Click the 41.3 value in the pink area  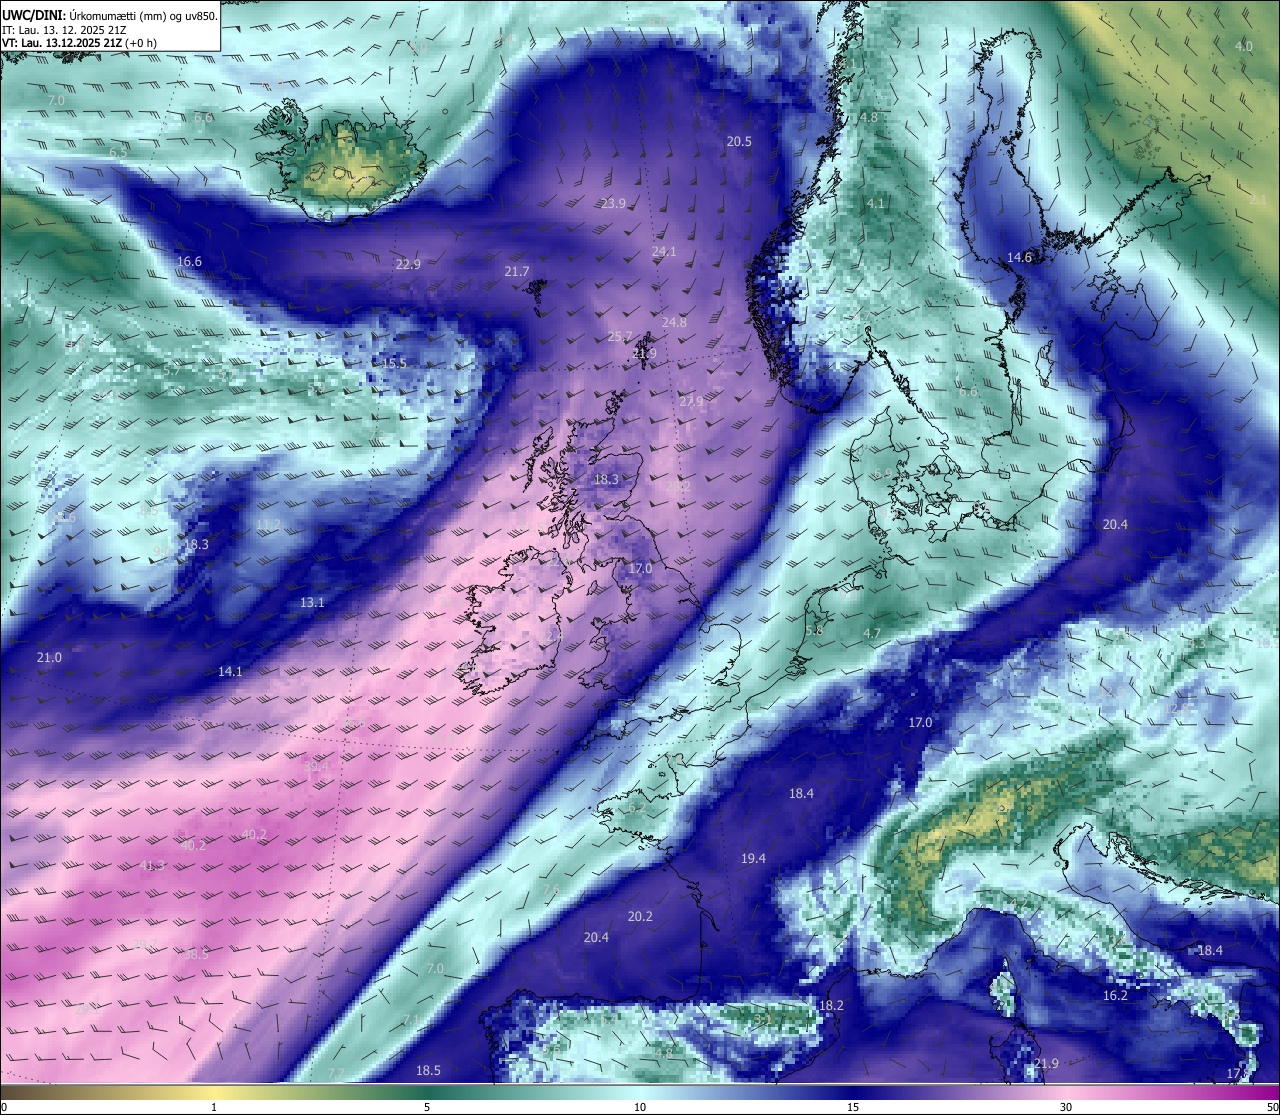pos(152,866)
